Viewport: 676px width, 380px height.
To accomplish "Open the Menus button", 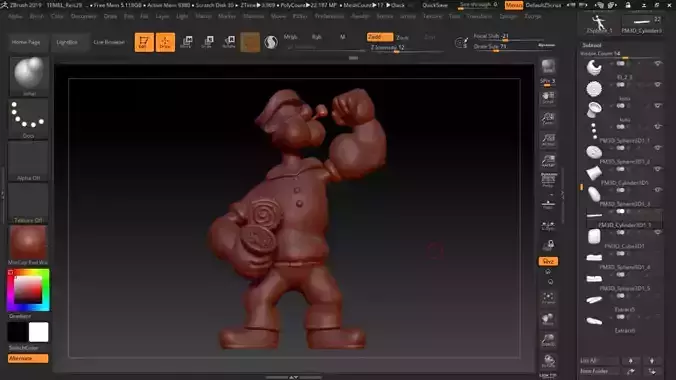I will pos(513,5).
